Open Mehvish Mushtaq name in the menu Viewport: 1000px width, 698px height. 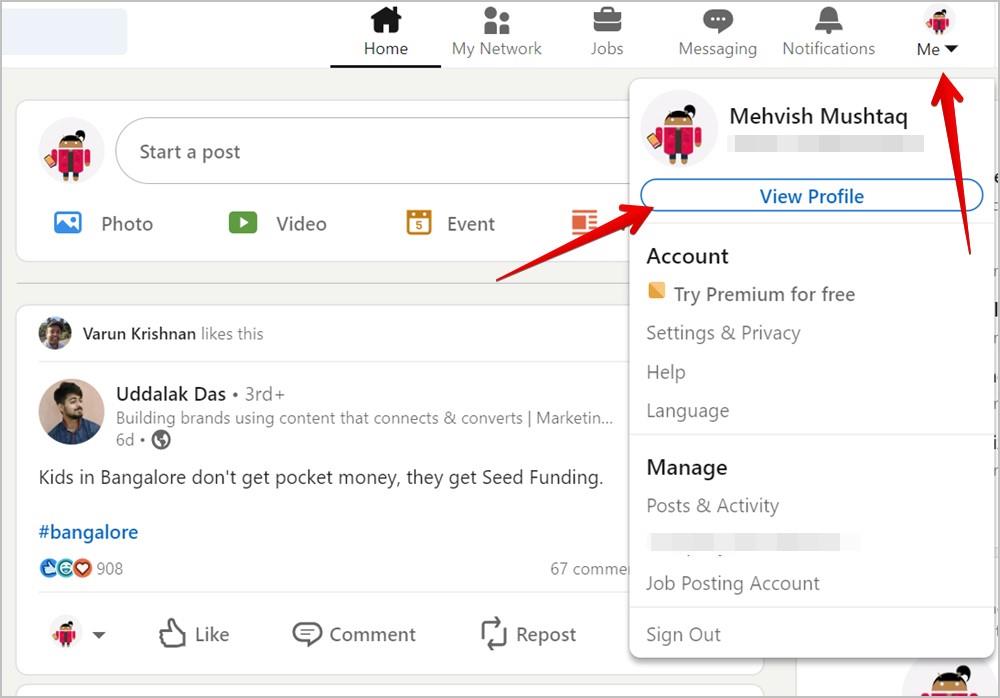(818, 116)
